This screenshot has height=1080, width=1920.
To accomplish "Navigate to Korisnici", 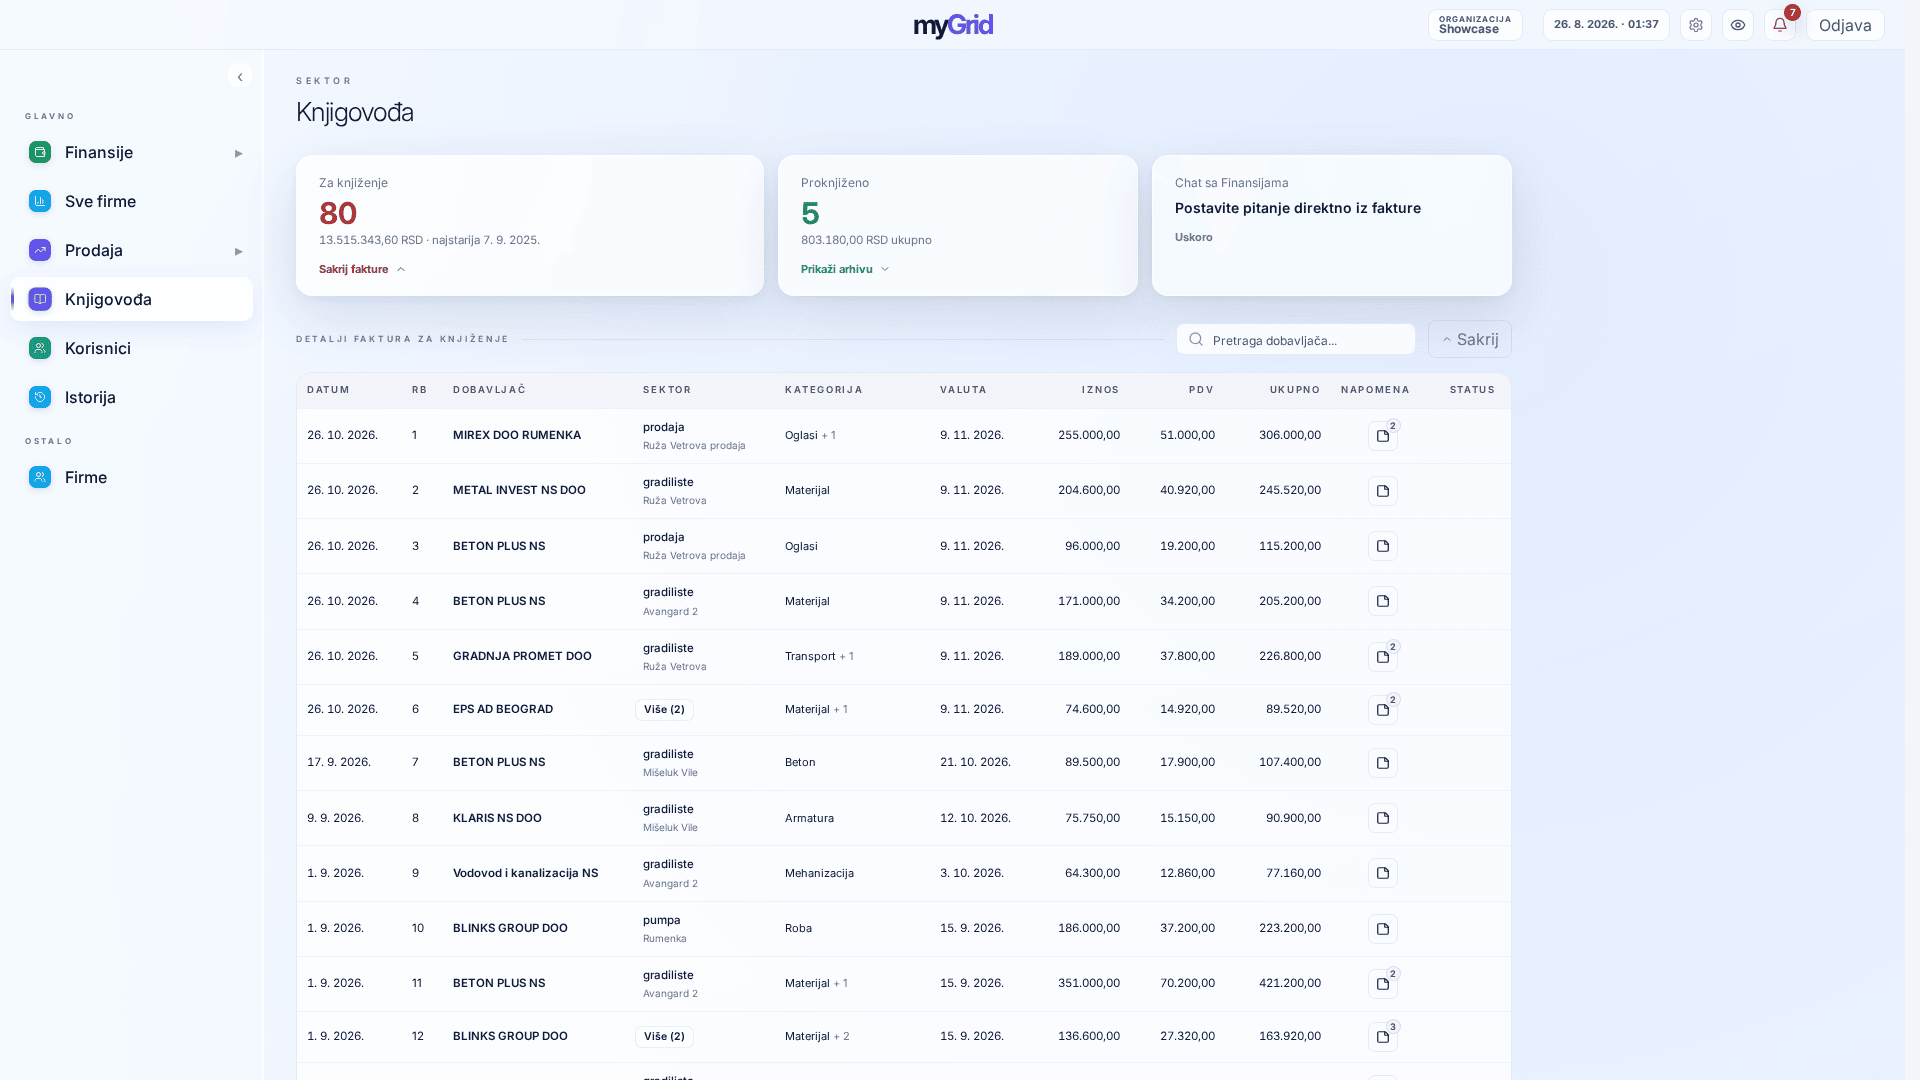I will [132, 348].
